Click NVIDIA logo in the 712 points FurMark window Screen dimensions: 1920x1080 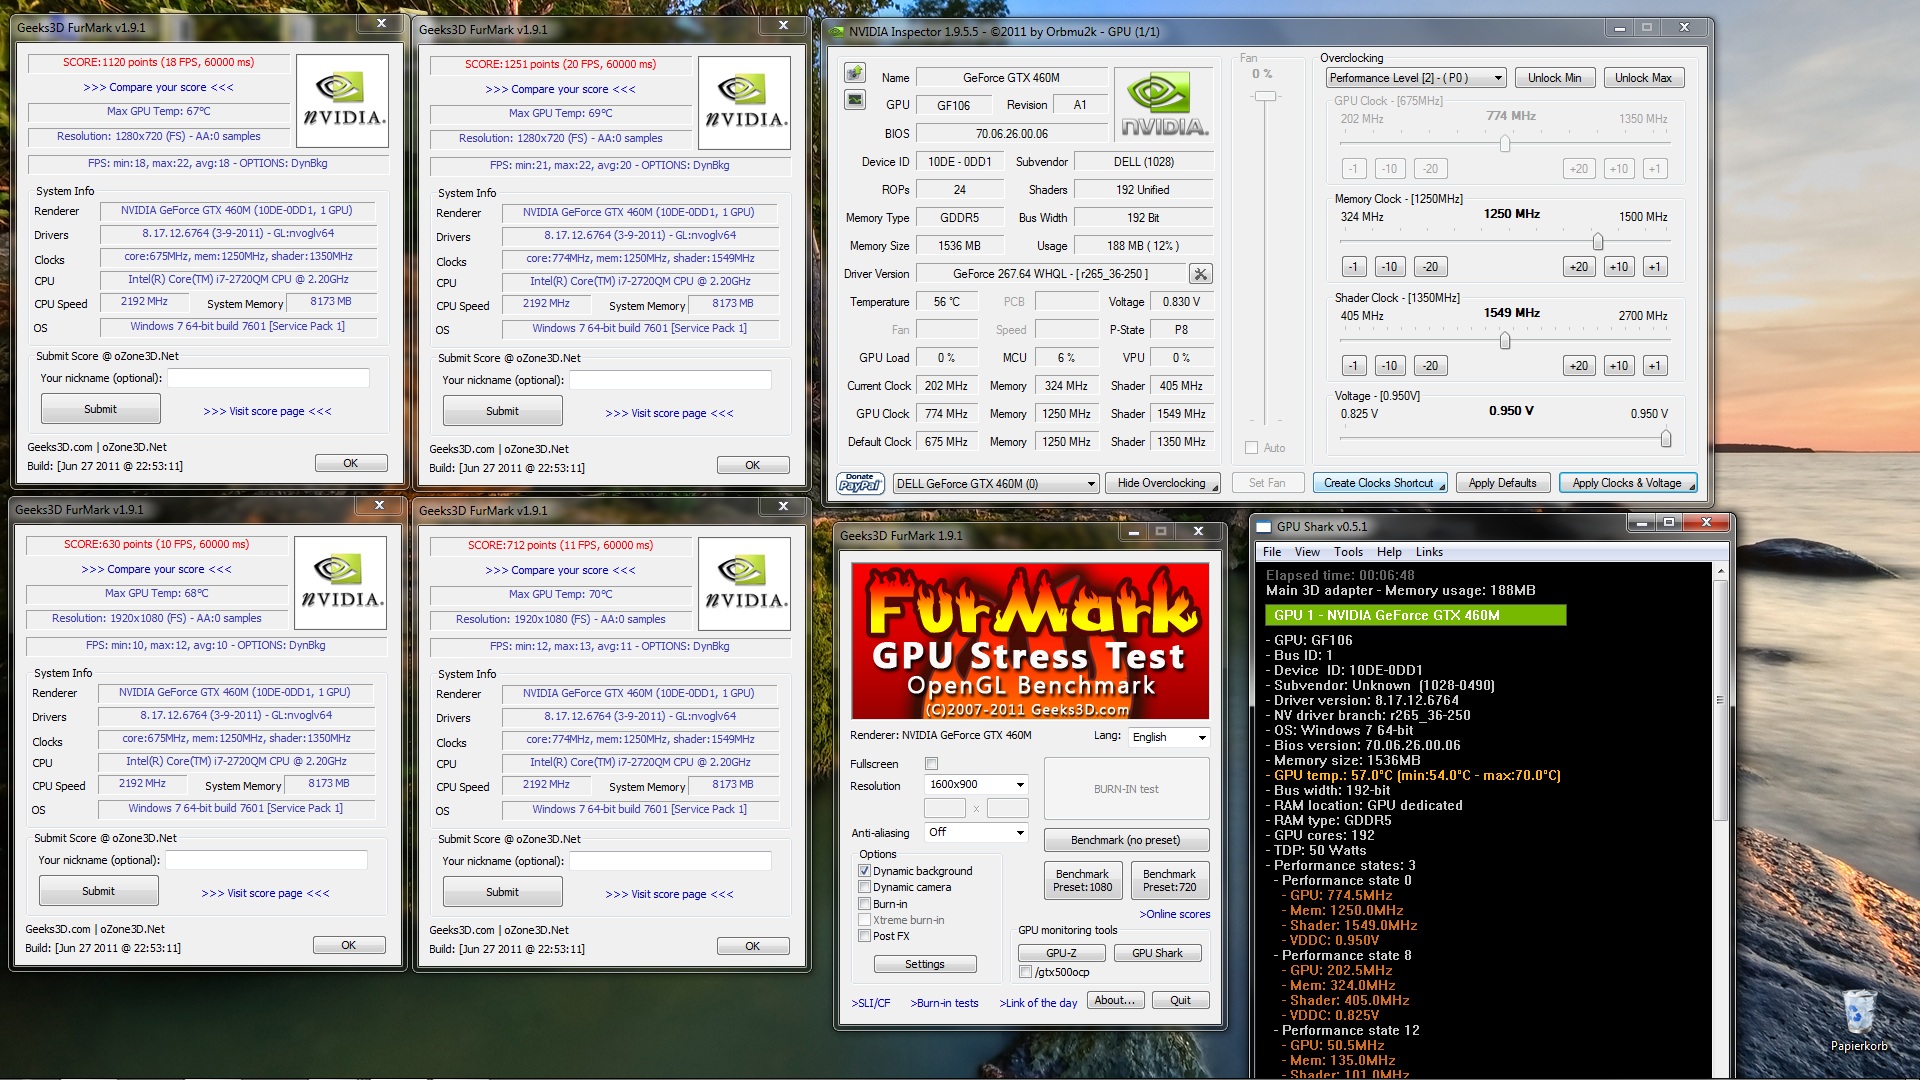744,584
